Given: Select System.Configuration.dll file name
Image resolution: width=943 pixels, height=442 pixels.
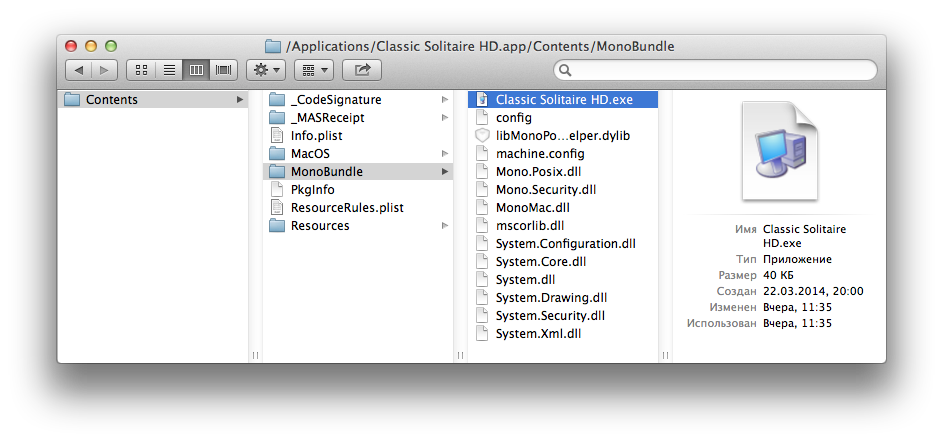Looking at the screenshot, I should (565, 244).
